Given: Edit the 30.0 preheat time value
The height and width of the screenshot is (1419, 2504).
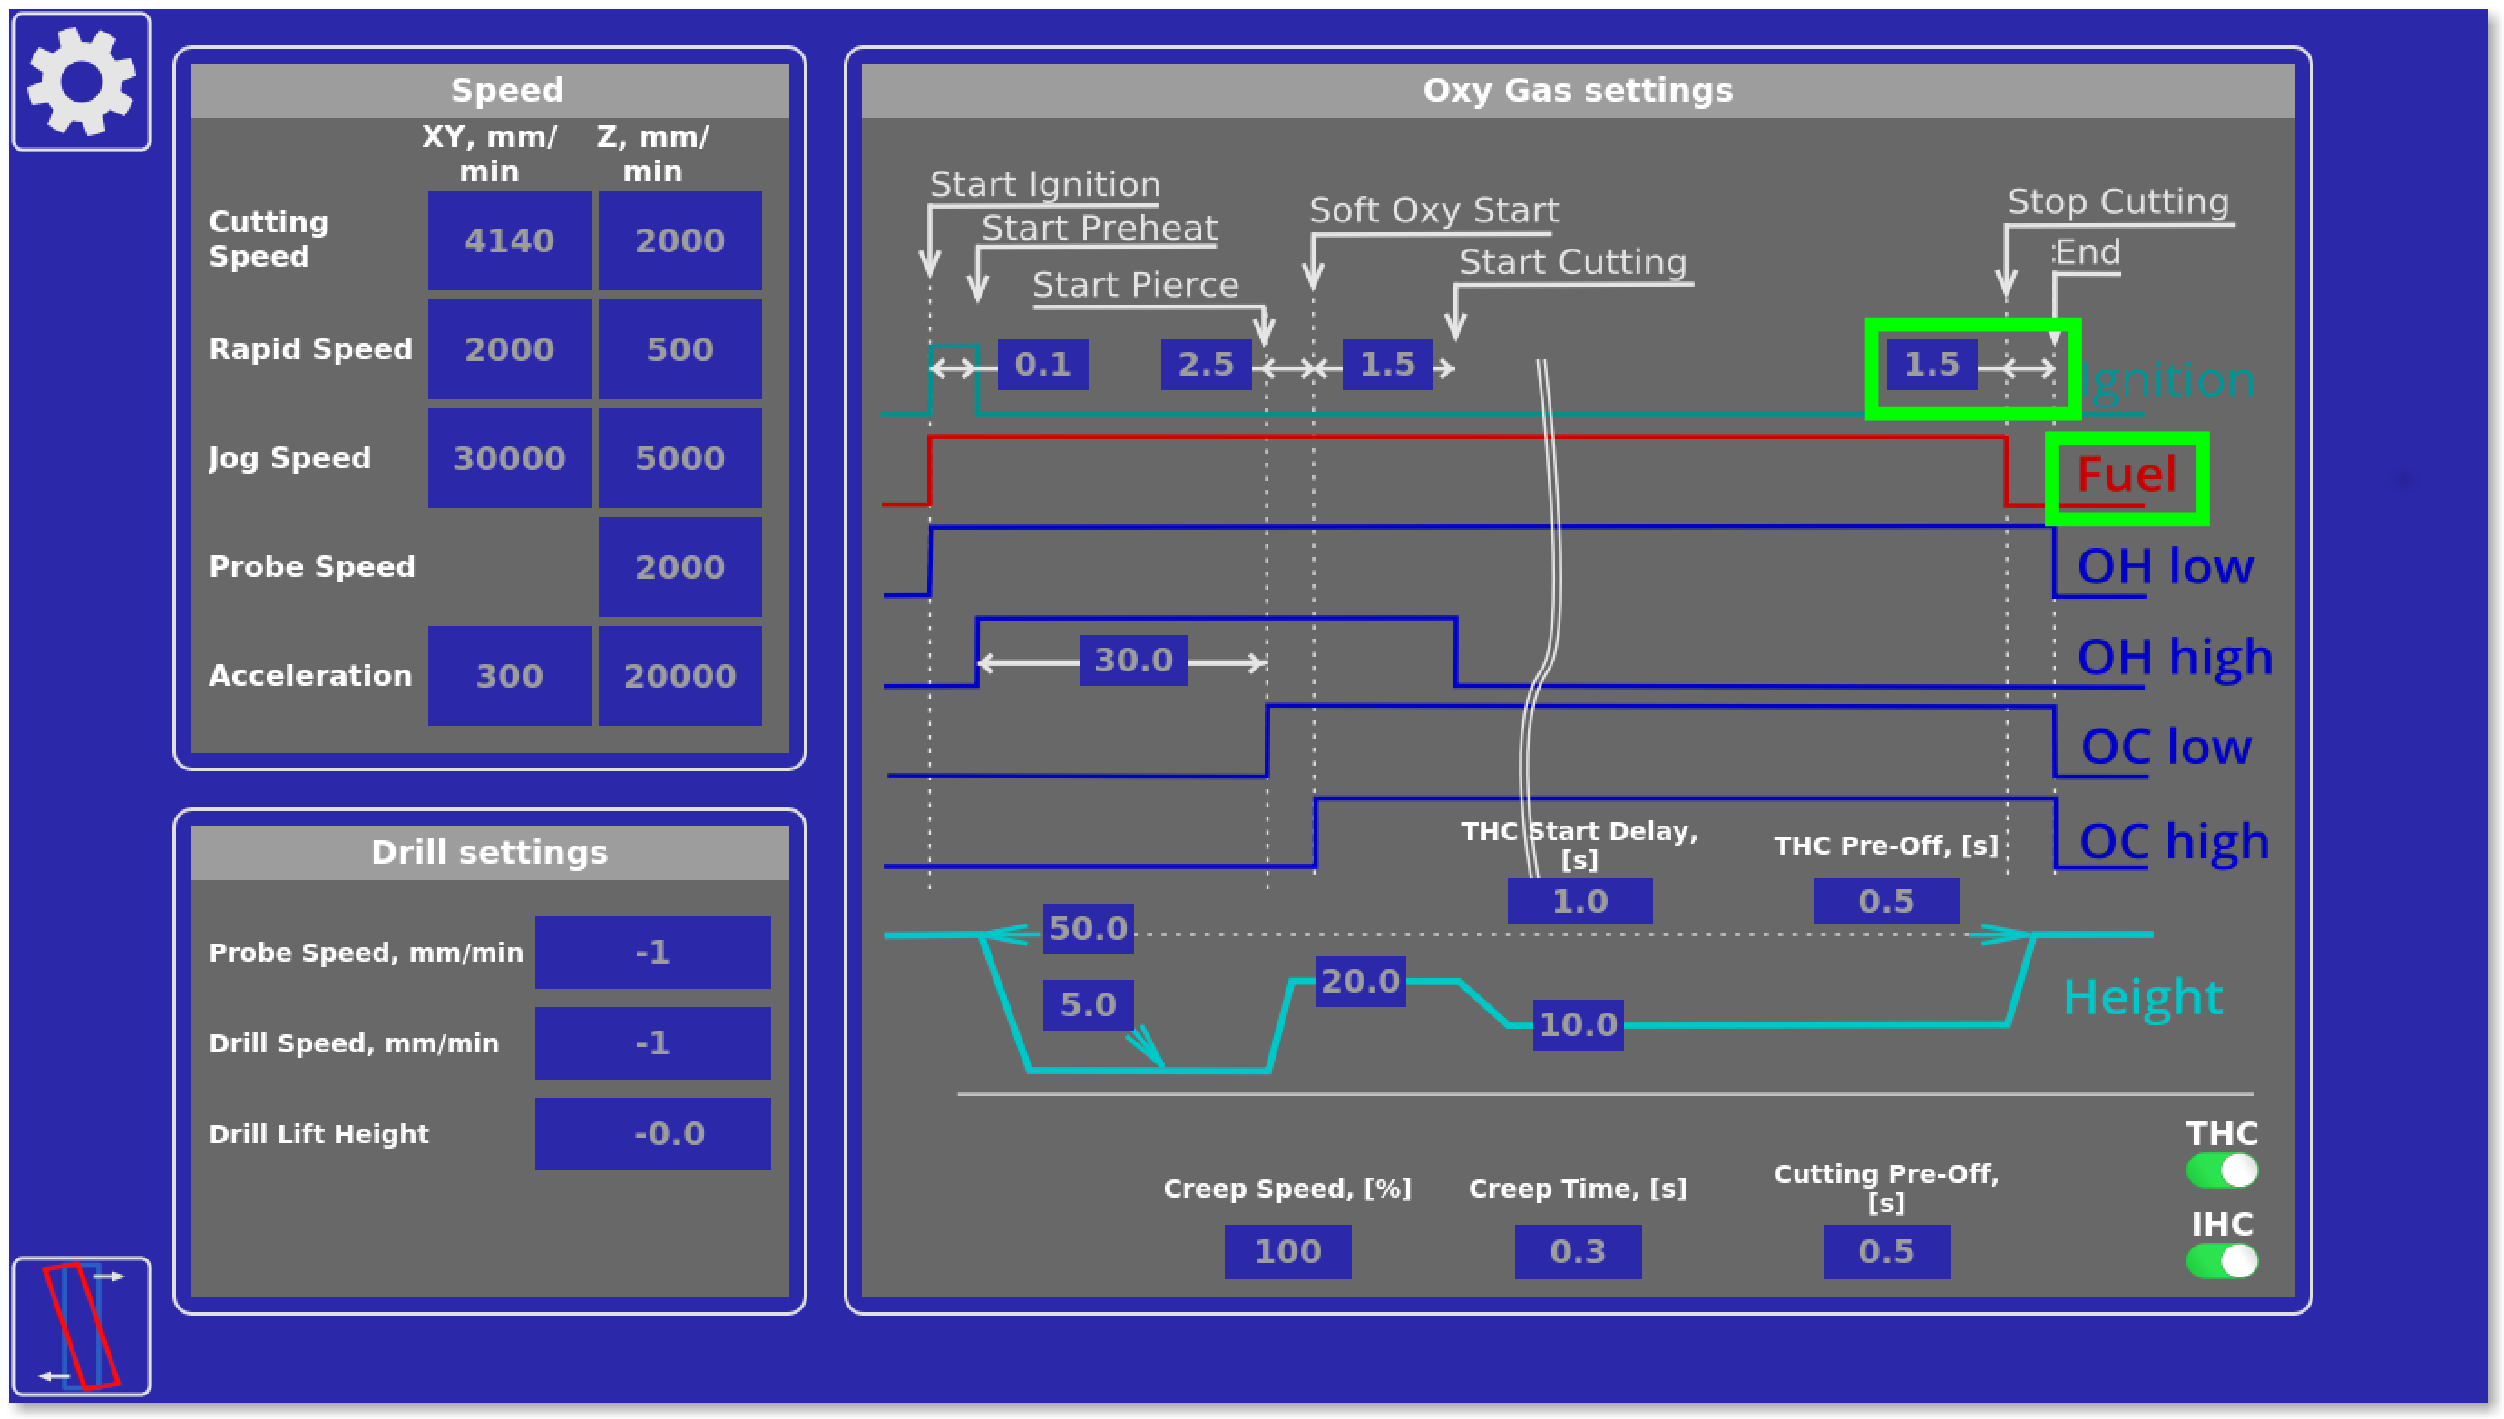Looking at the screenshot, I should pos(1133,660).
